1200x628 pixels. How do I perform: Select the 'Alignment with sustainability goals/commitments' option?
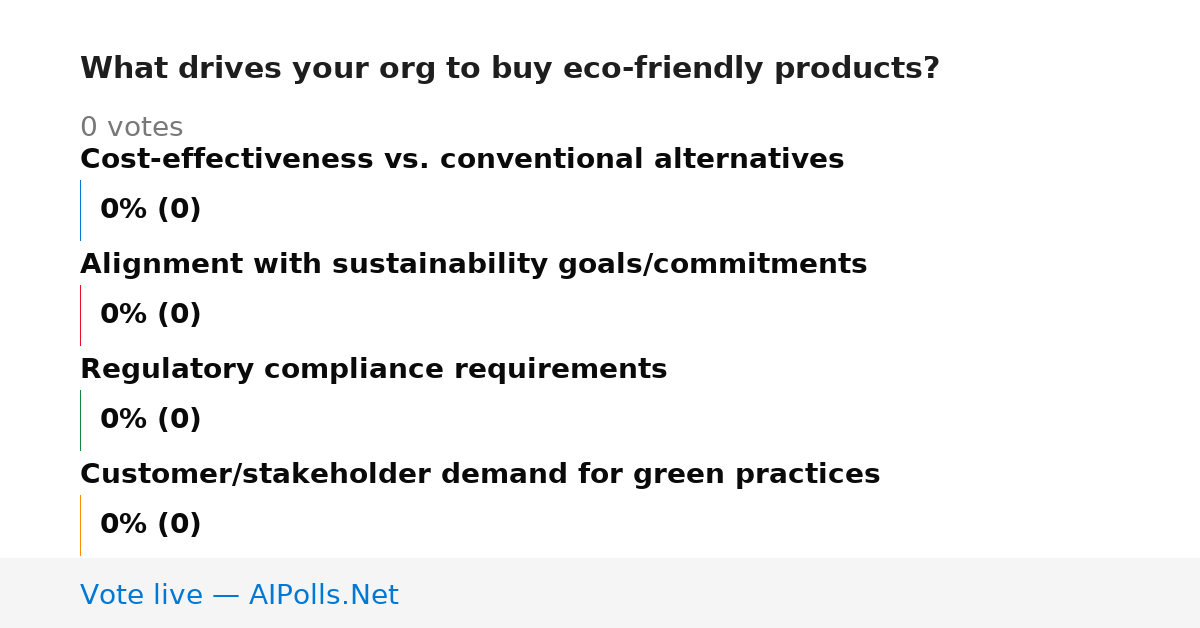pyautogui.click(x=473, y=265)
